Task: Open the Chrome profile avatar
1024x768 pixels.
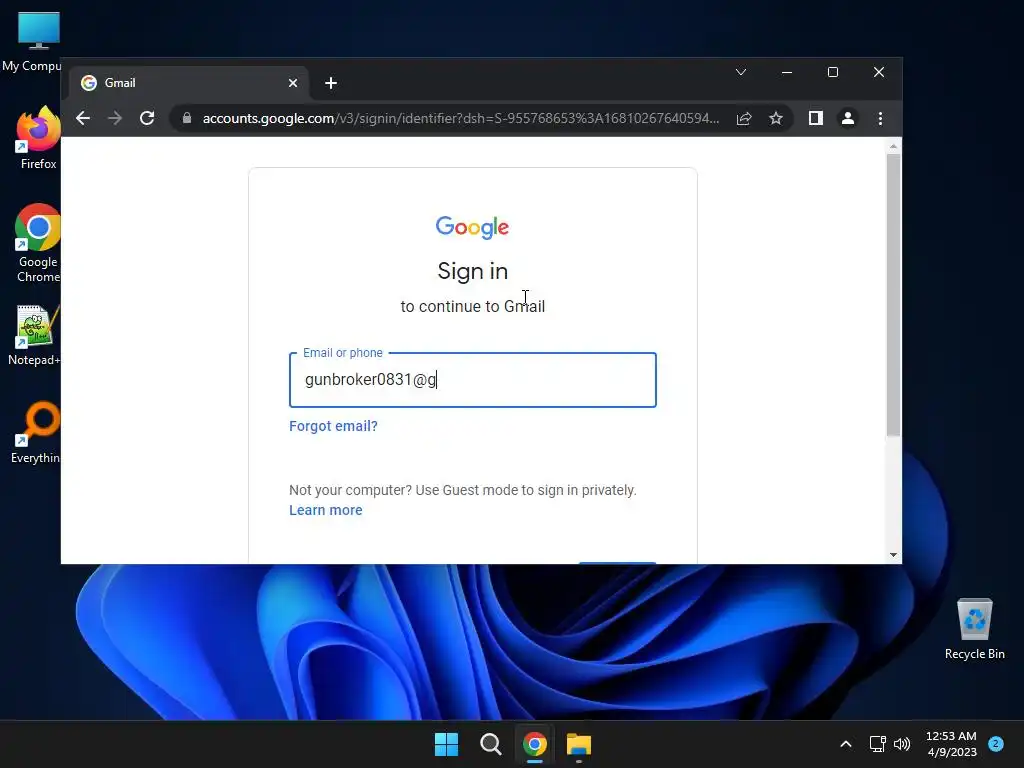Action: 848,118
